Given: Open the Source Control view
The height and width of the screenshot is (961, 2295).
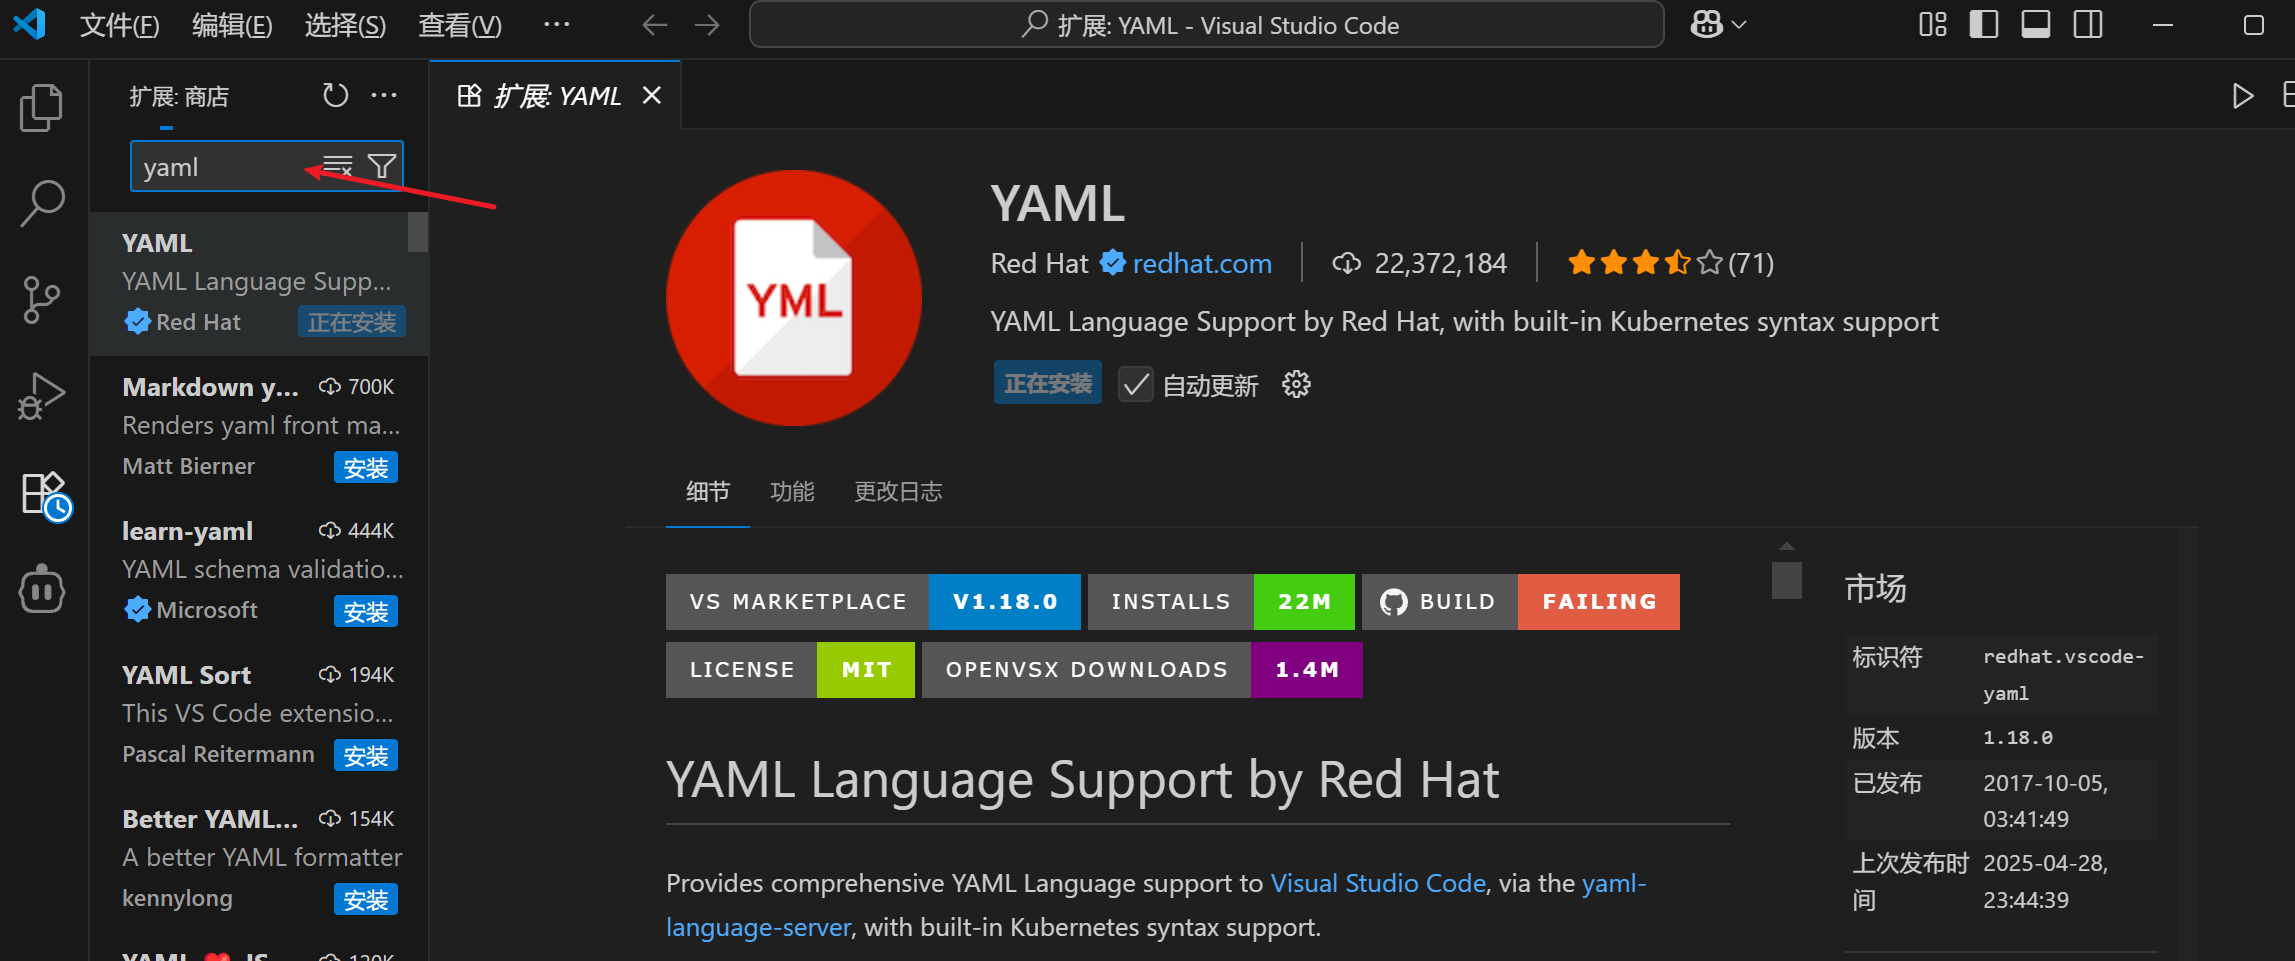Looking at the screenshot, I should [x=41, y=300].
